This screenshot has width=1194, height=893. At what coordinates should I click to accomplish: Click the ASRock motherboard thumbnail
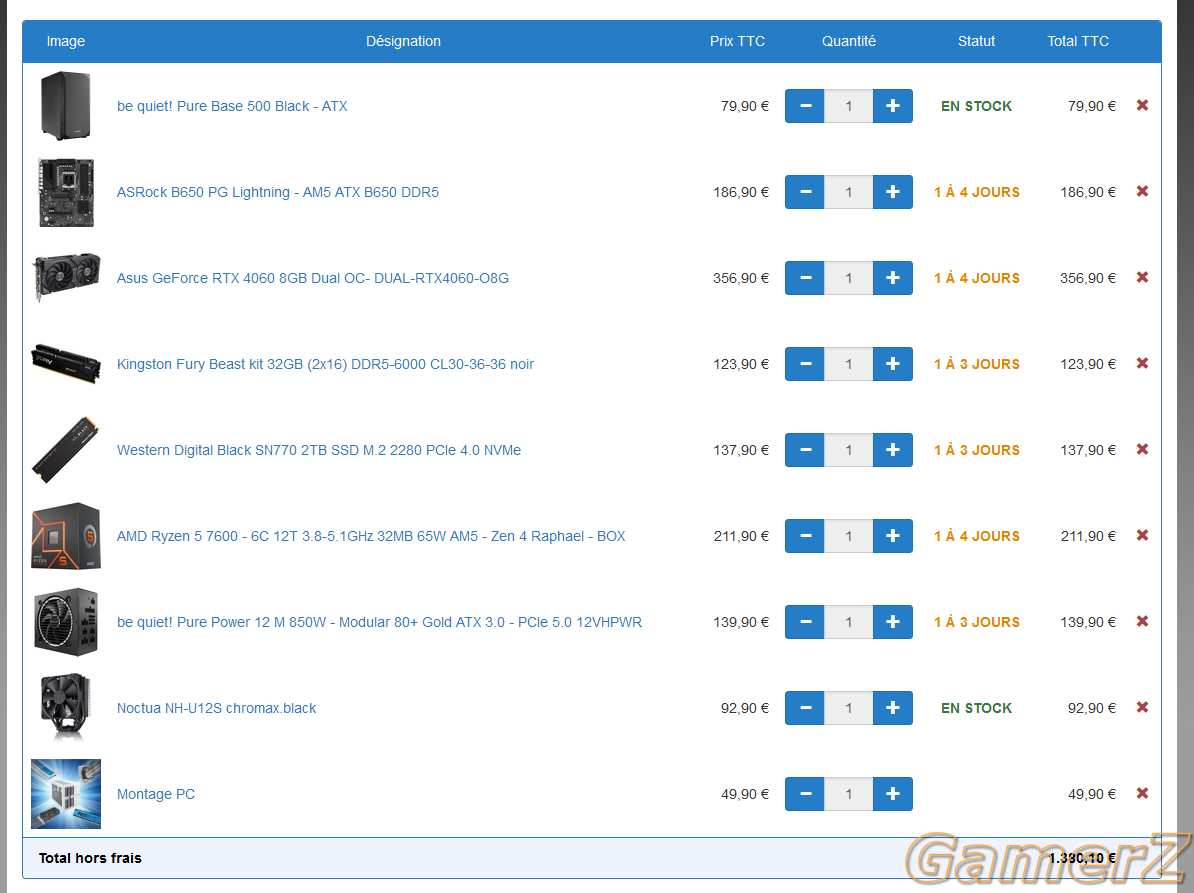tap(66, 192)
